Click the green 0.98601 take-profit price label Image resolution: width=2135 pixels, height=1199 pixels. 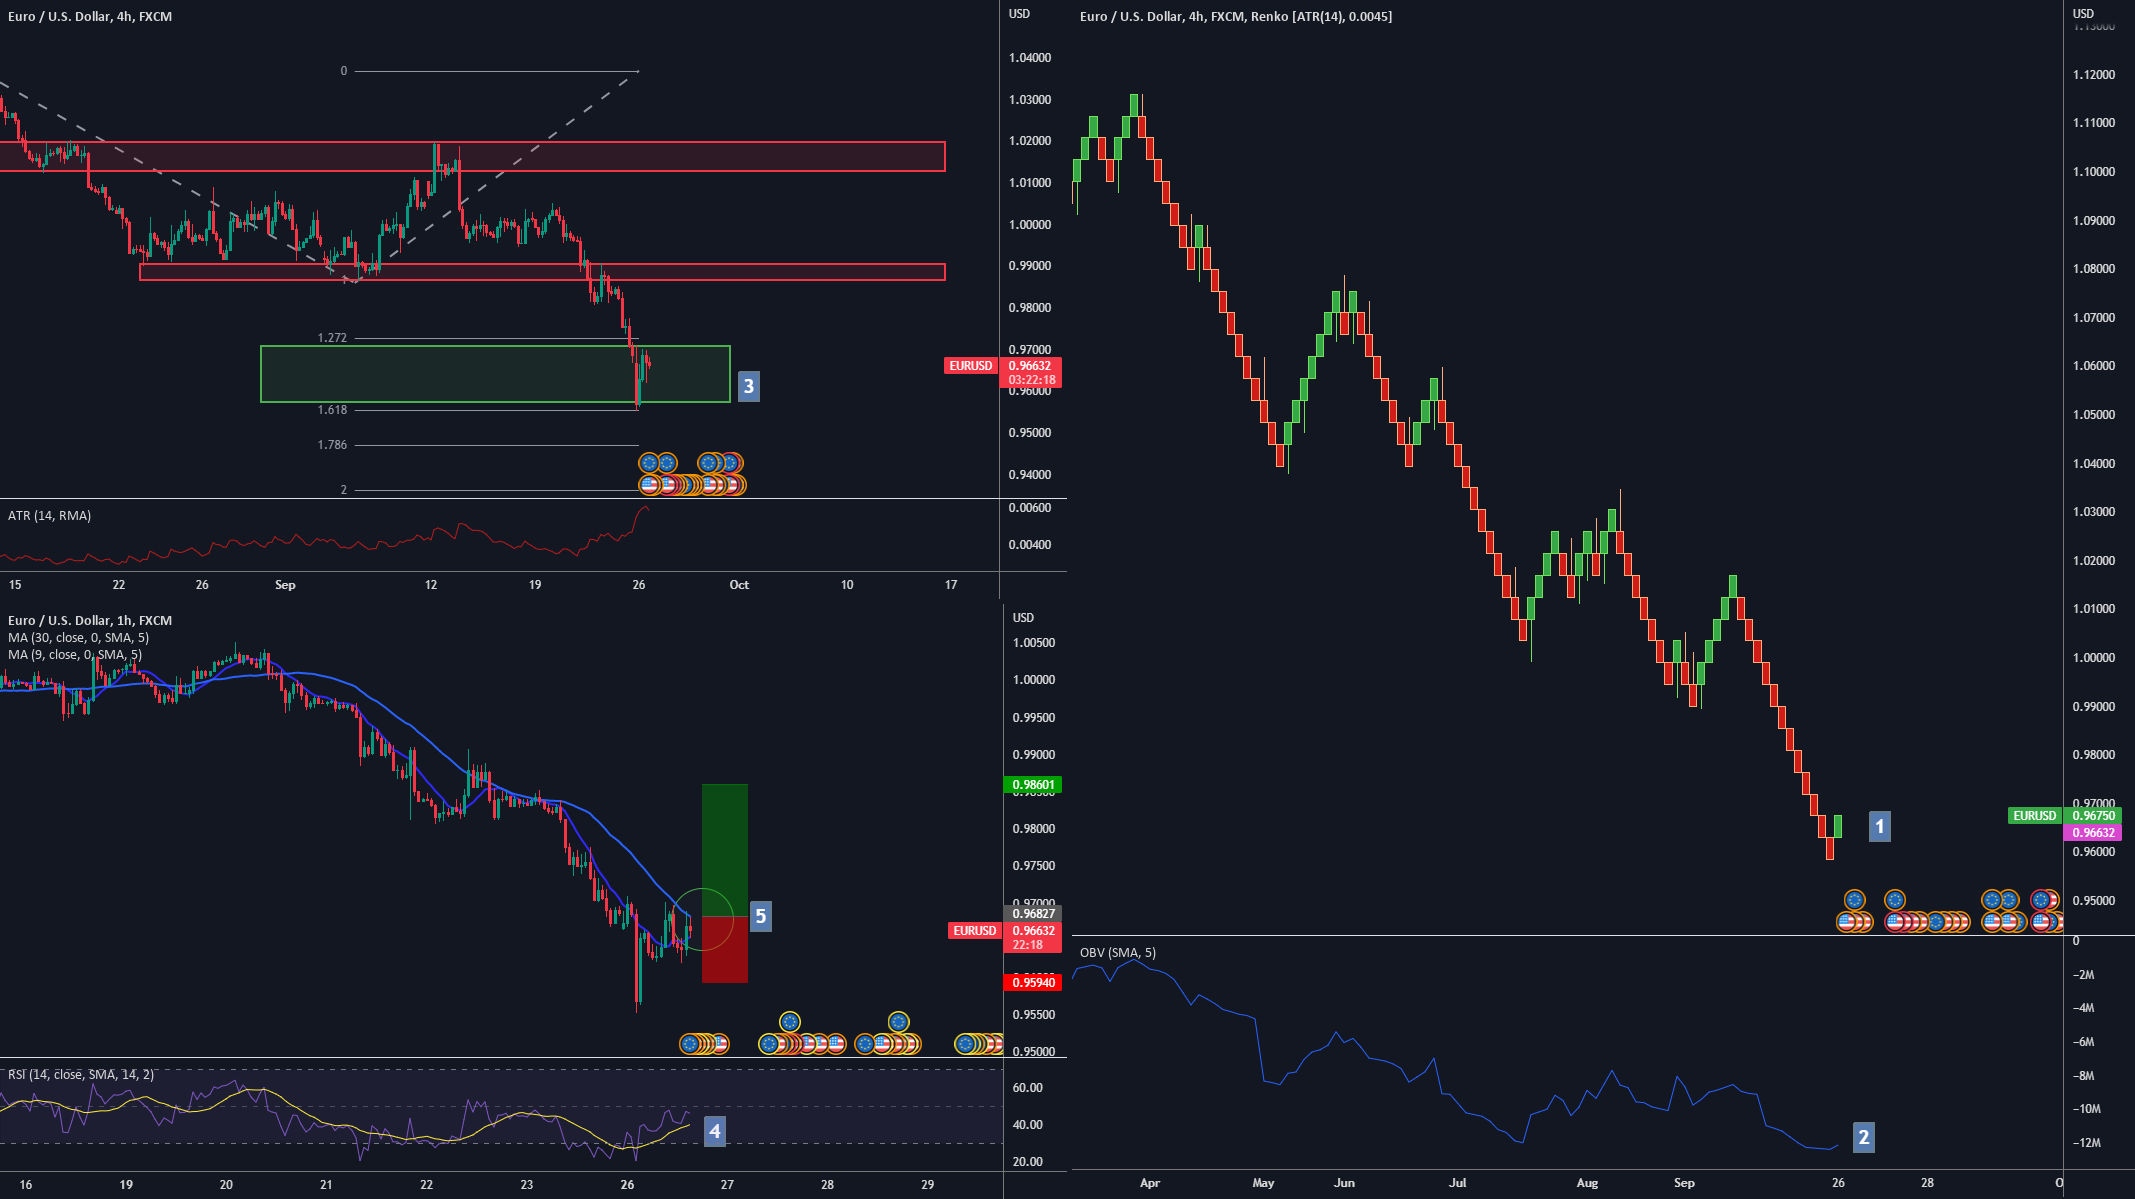1035,785
